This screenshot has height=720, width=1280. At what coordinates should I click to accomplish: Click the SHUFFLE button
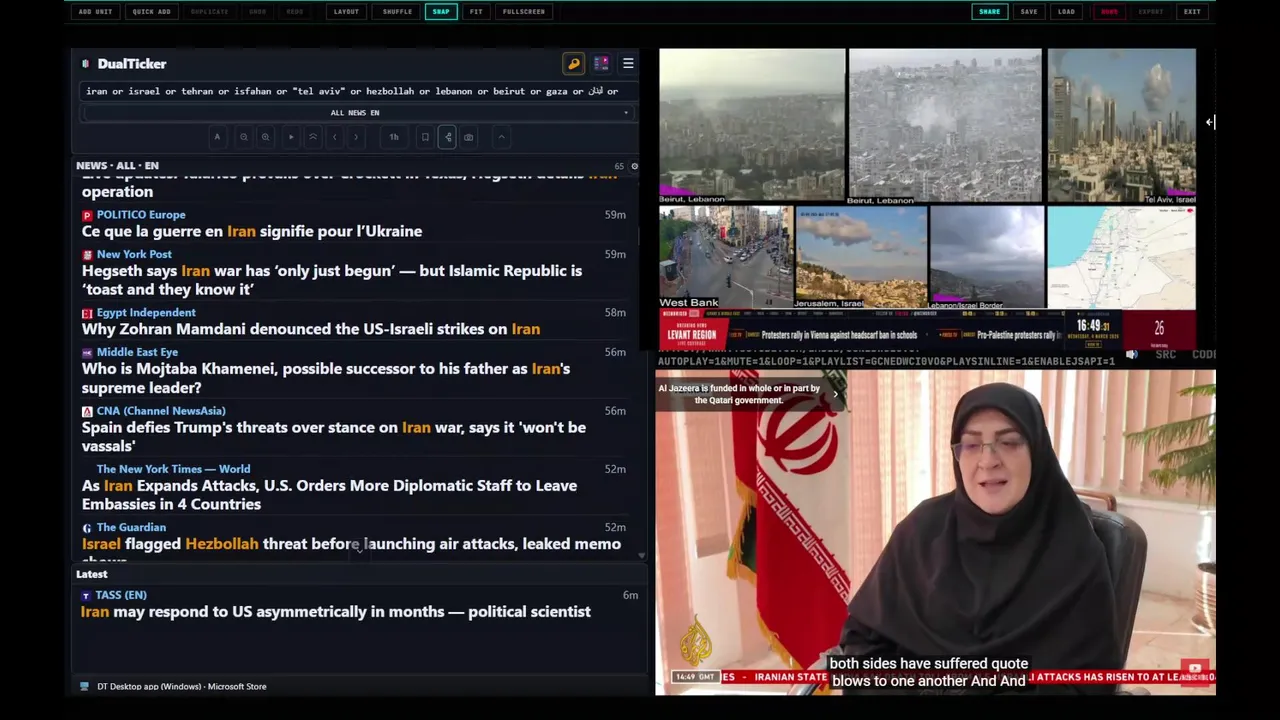click(397, 12)
